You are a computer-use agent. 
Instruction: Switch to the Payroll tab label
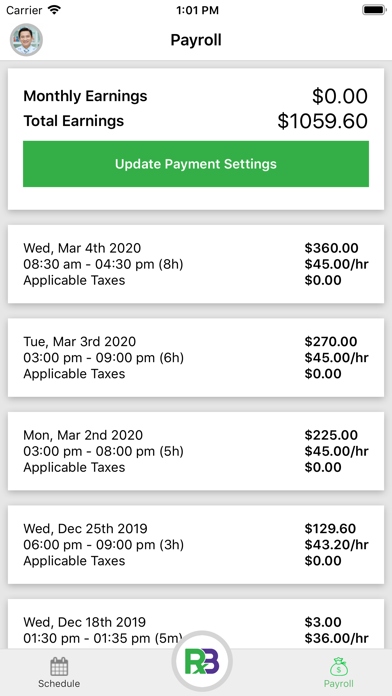click(339, 683)
